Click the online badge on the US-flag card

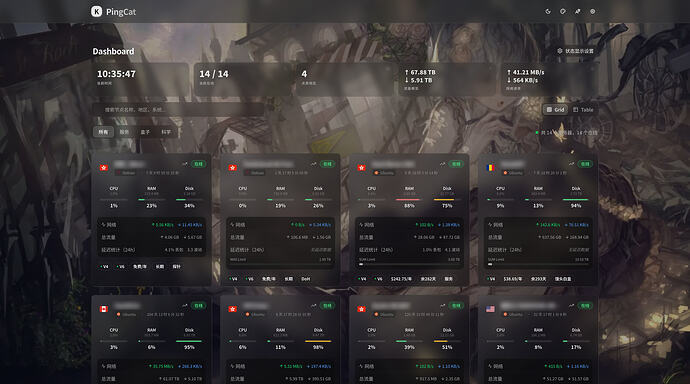click(585, 306)
